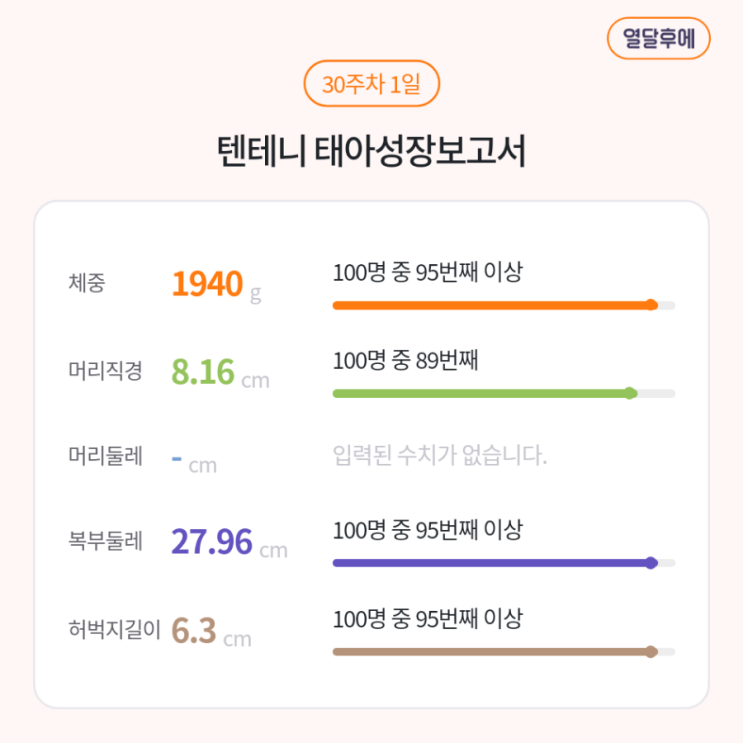Click the 열달후에 logo badge
The image size is (743, 743).
point(658,38)
